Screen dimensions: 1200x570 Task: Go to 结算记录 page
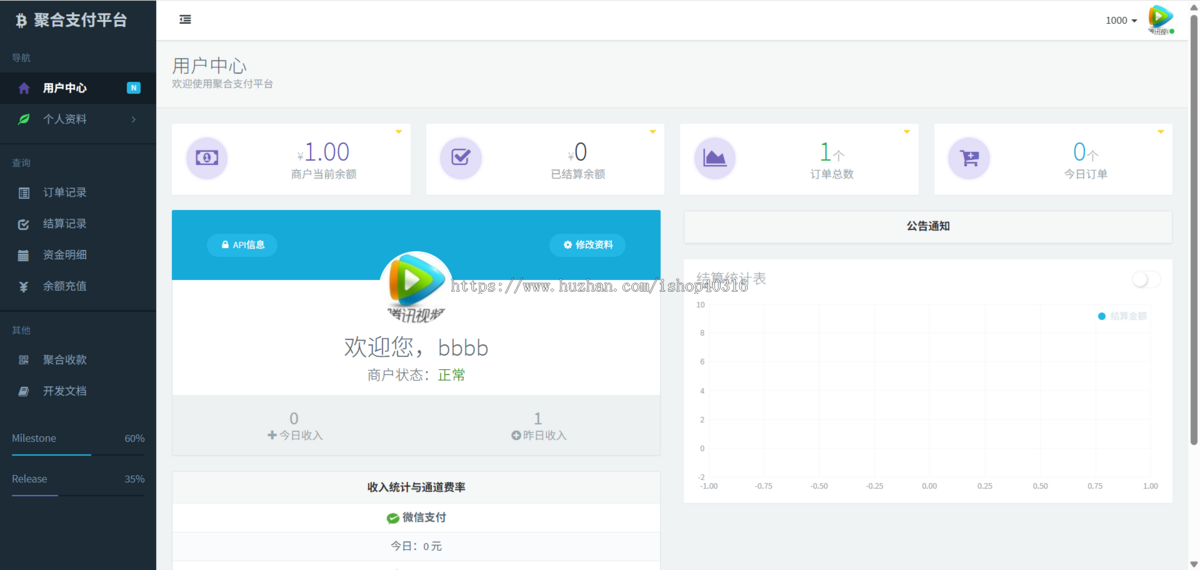point(78,224)
